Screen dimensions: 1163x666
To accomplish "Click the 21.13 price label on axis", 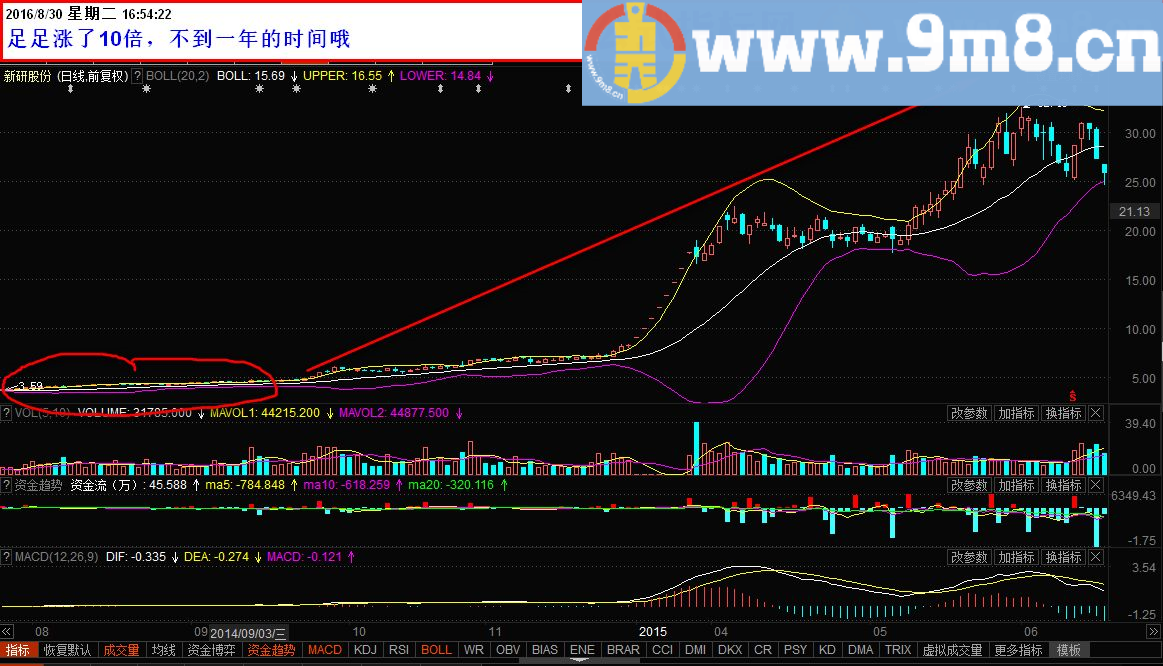I will pyautogui.click(x=1134, y=211).
